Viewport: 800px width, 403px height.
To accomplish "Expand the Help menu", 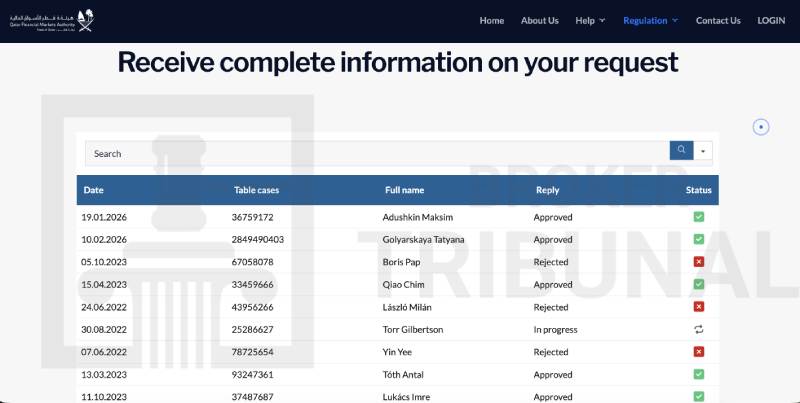I will (x=590, y=20).
